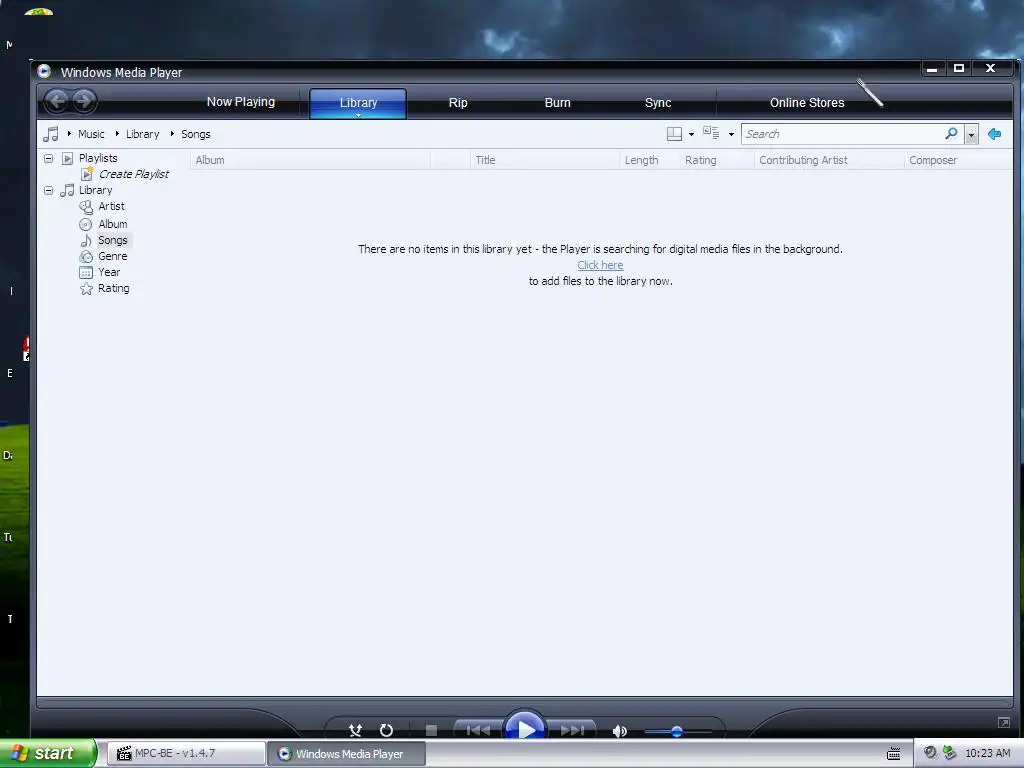The width and height of the screenshot is (1024, 768).
Task: Click the Forward navigation arrow
Action: [x=84, y=101]
